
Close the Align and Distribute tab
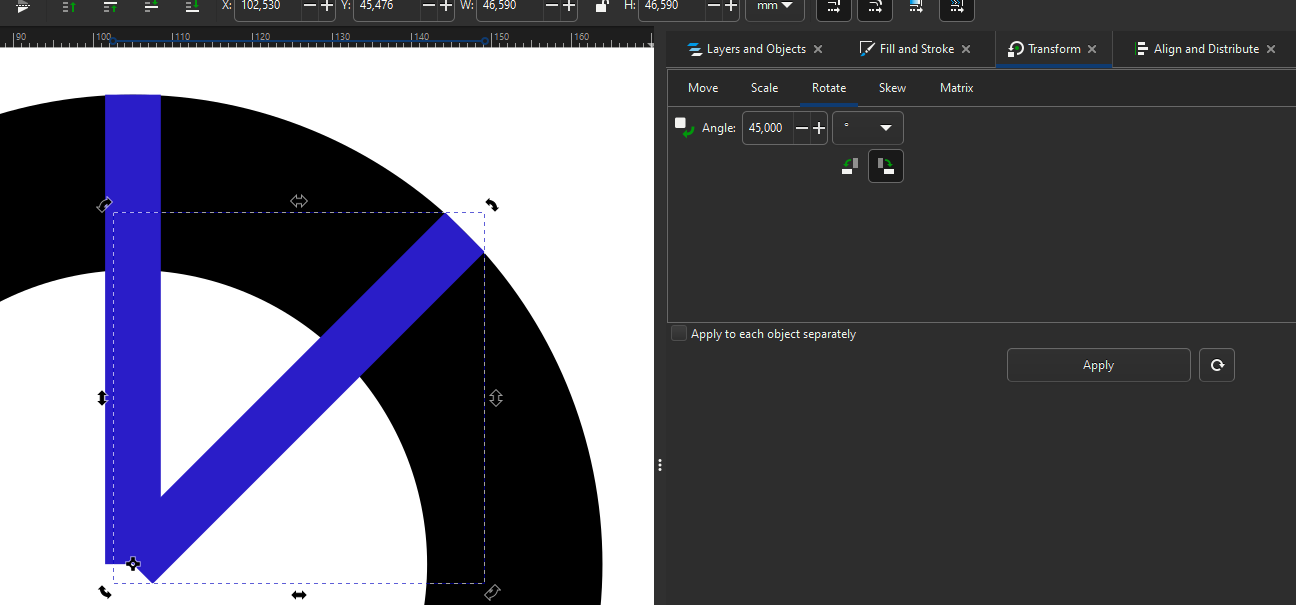pyautogui.click(x=1271, y=49)
